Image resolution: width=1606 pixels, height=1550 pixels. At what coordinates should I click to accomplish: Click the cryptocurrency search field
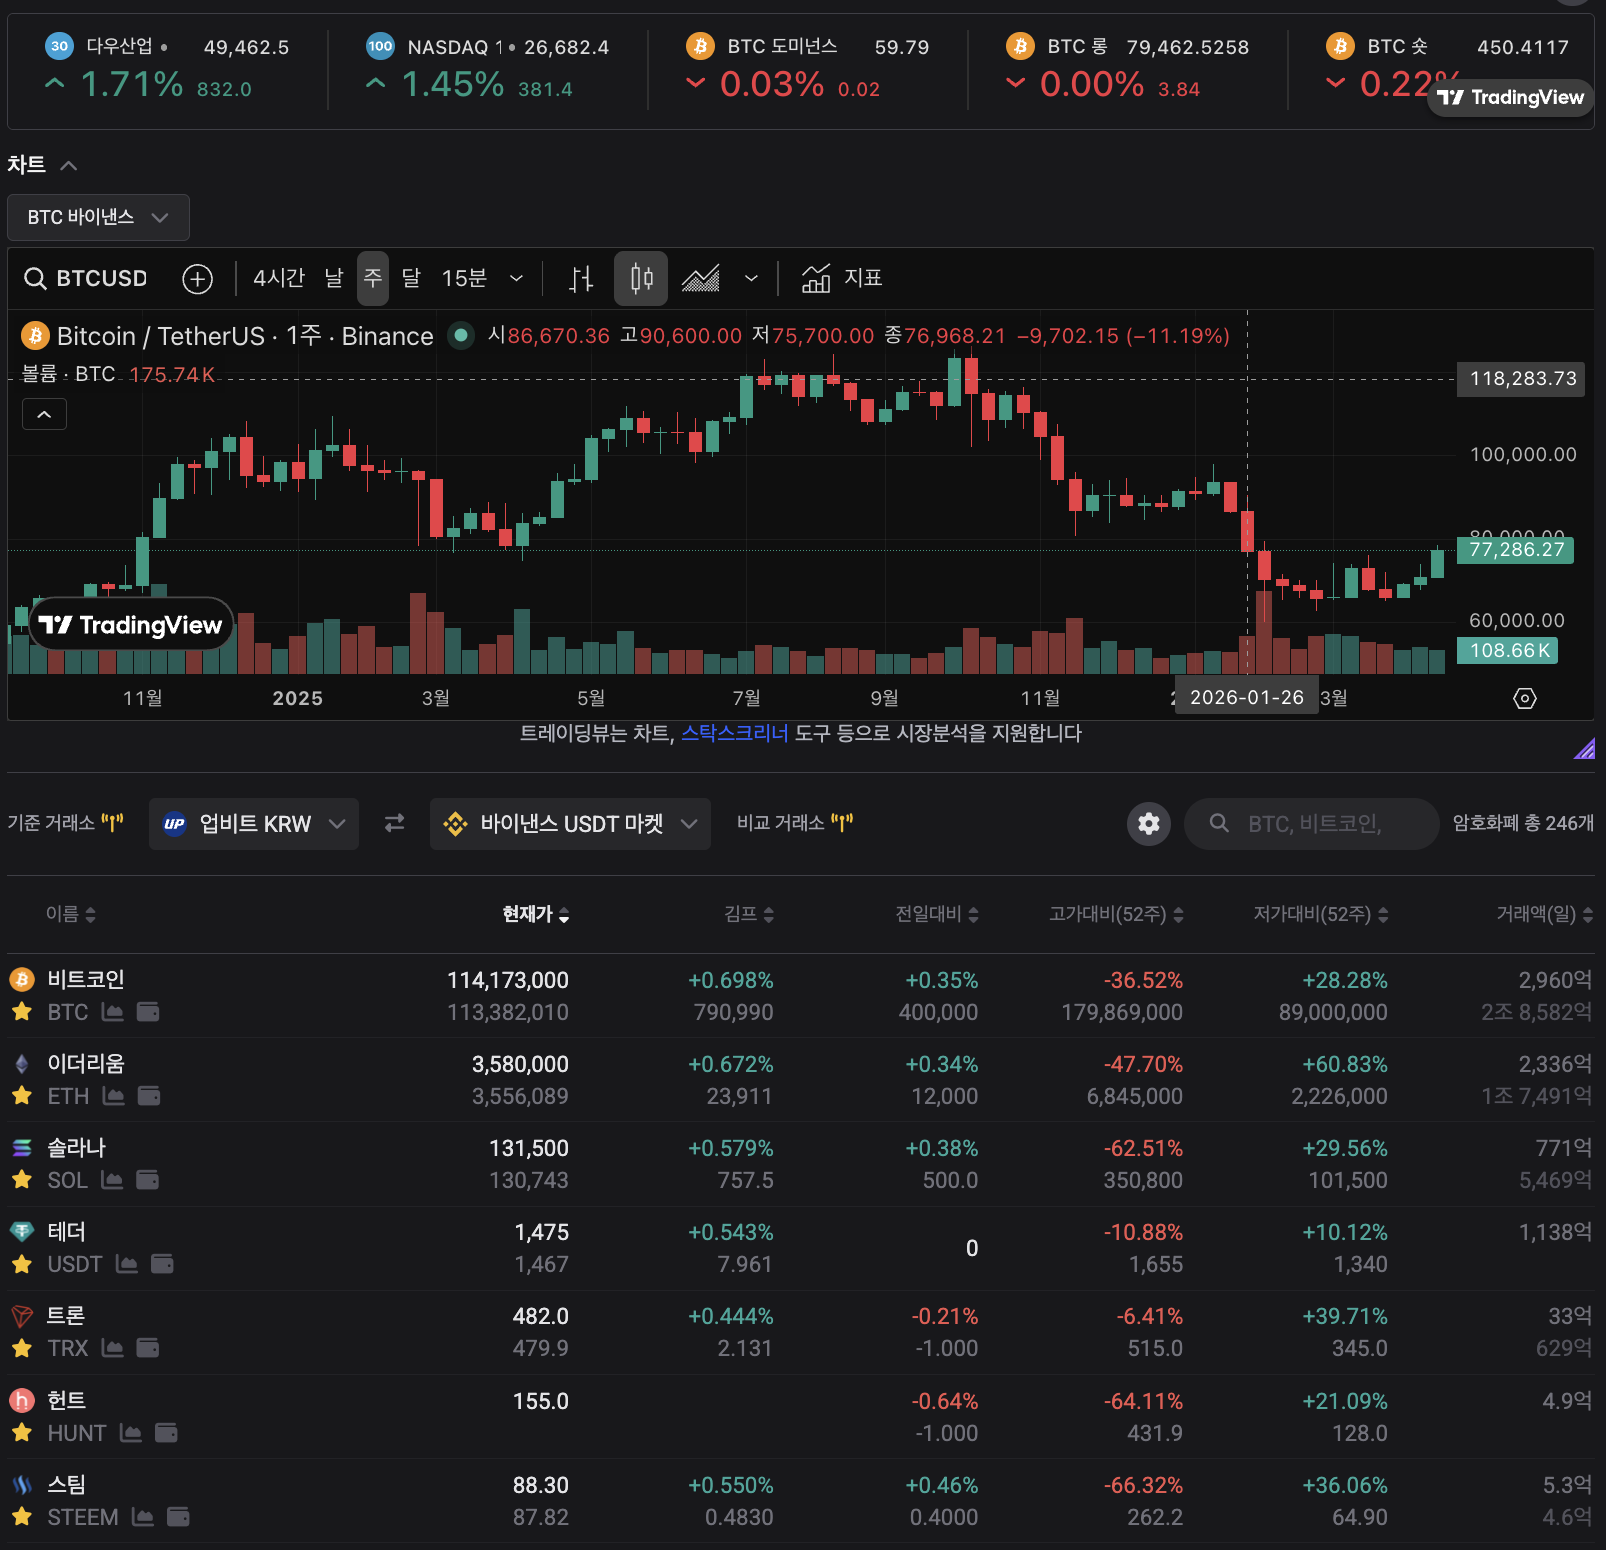click(1312, 824)
